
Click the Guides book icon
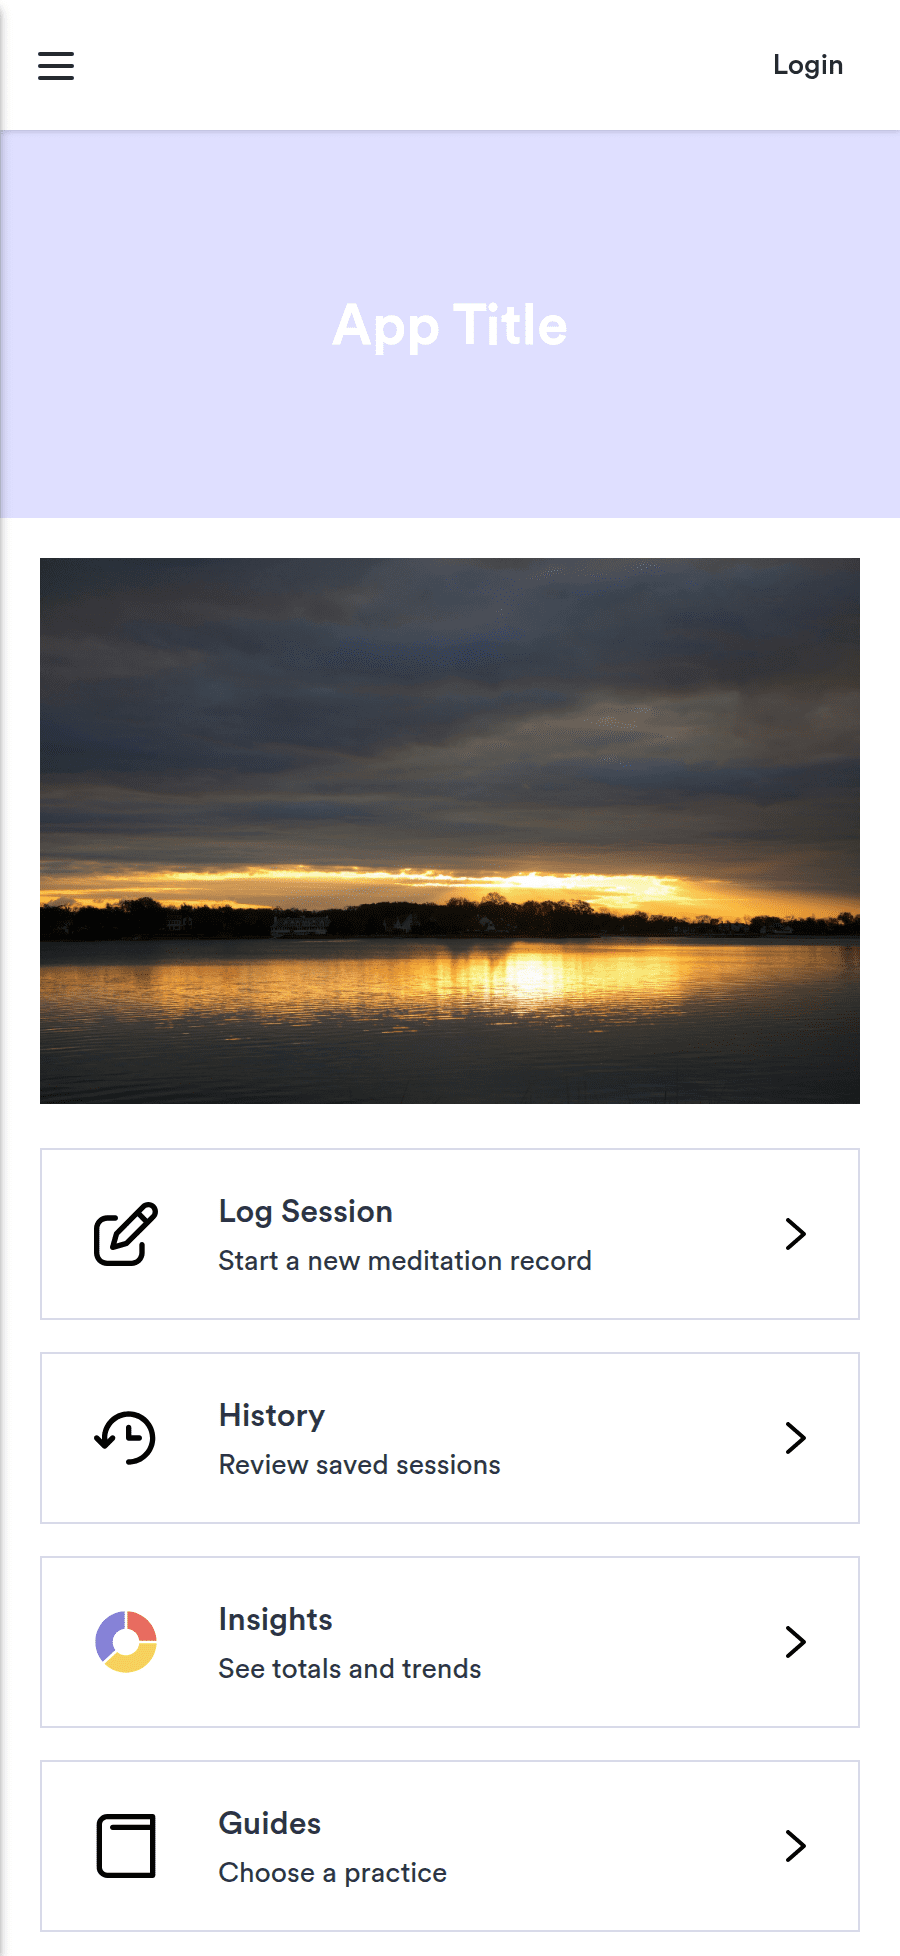pyautogui.click(x=126, y=1846)
